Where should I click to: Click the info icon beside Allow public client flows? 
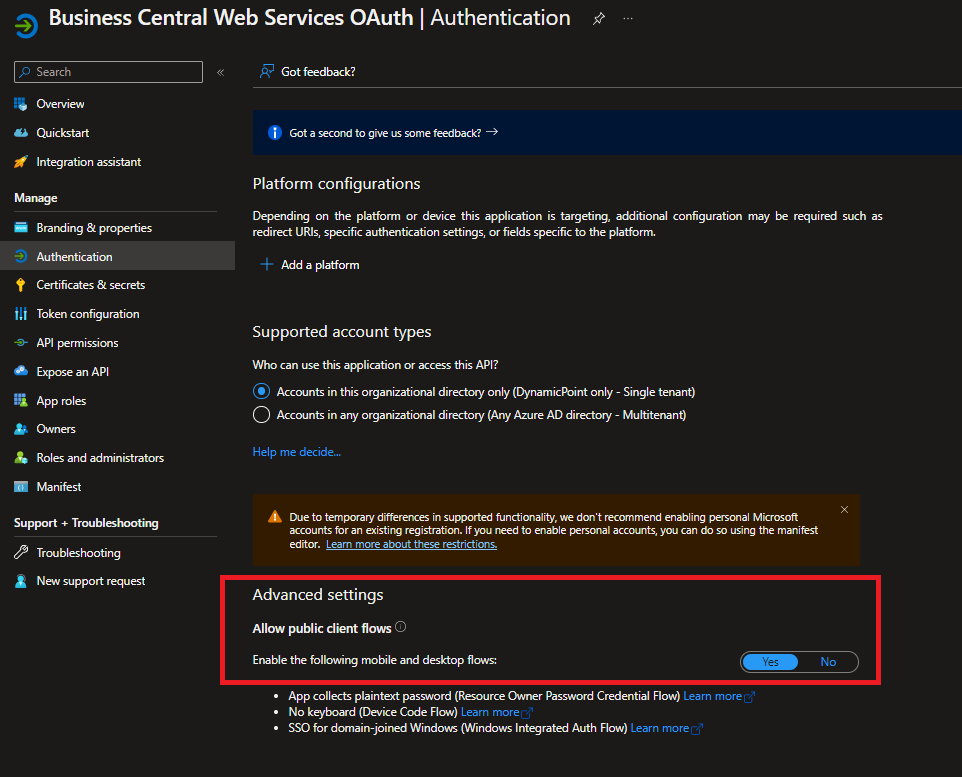pos(401,627)
